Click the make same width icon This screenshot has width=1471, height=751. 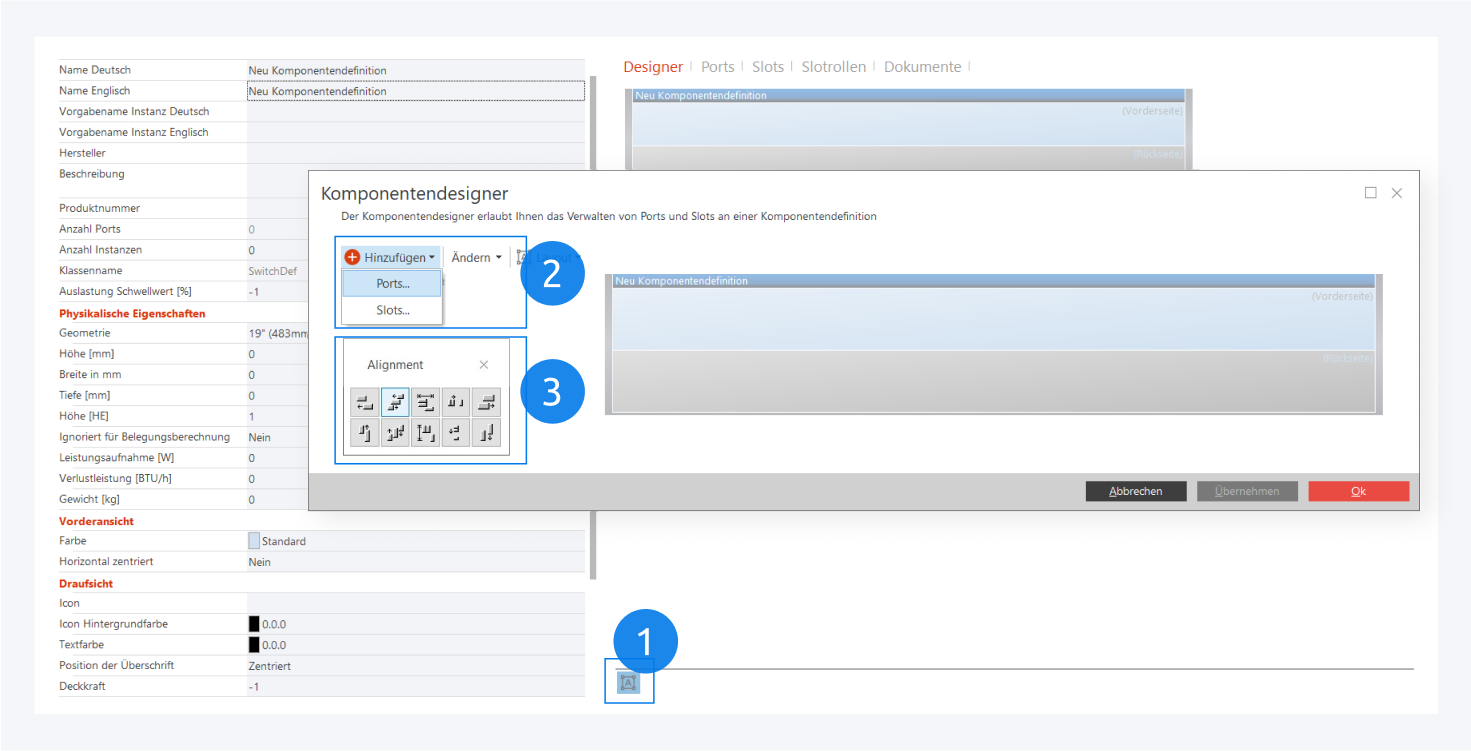[425, 403]
